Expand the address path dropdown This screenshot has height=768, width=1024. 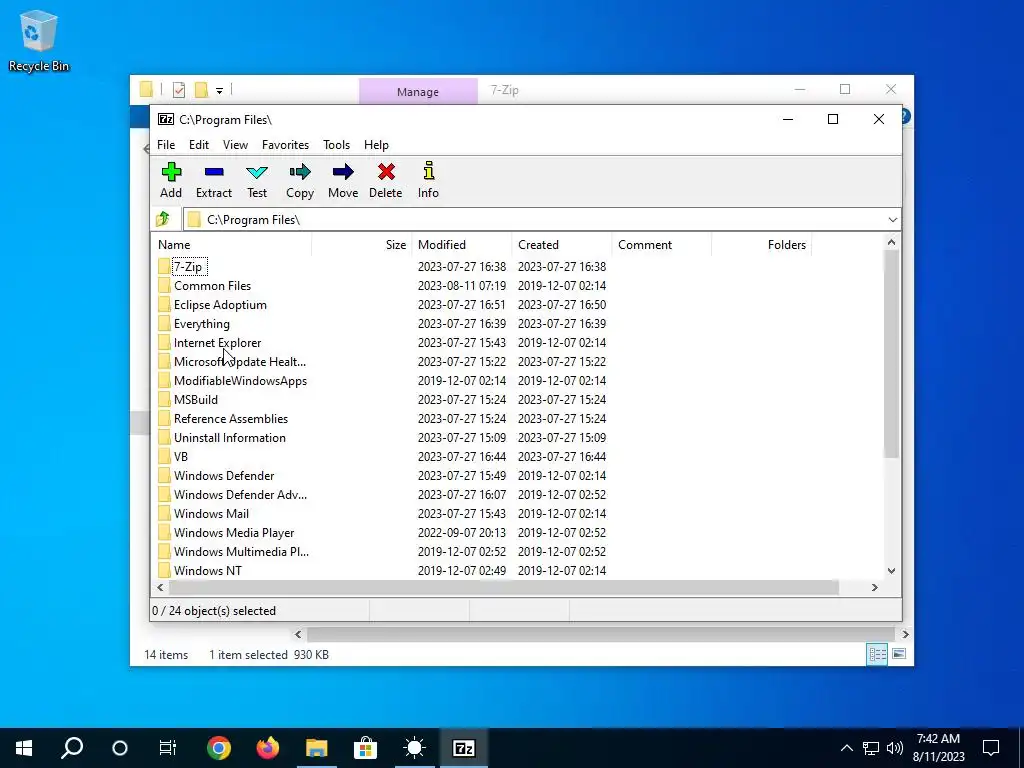[x=893, y=219]
